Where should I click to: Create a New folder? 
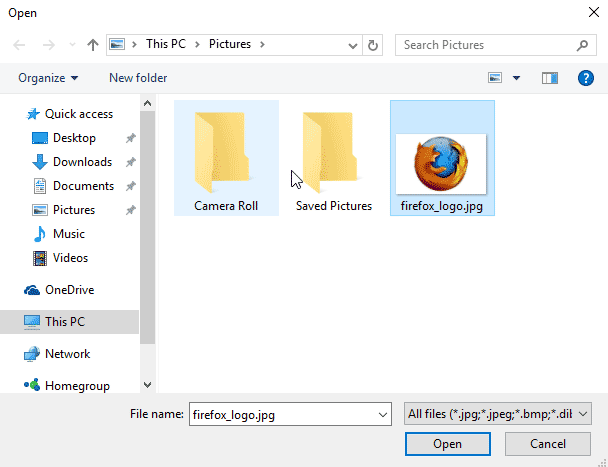point(138,78)
